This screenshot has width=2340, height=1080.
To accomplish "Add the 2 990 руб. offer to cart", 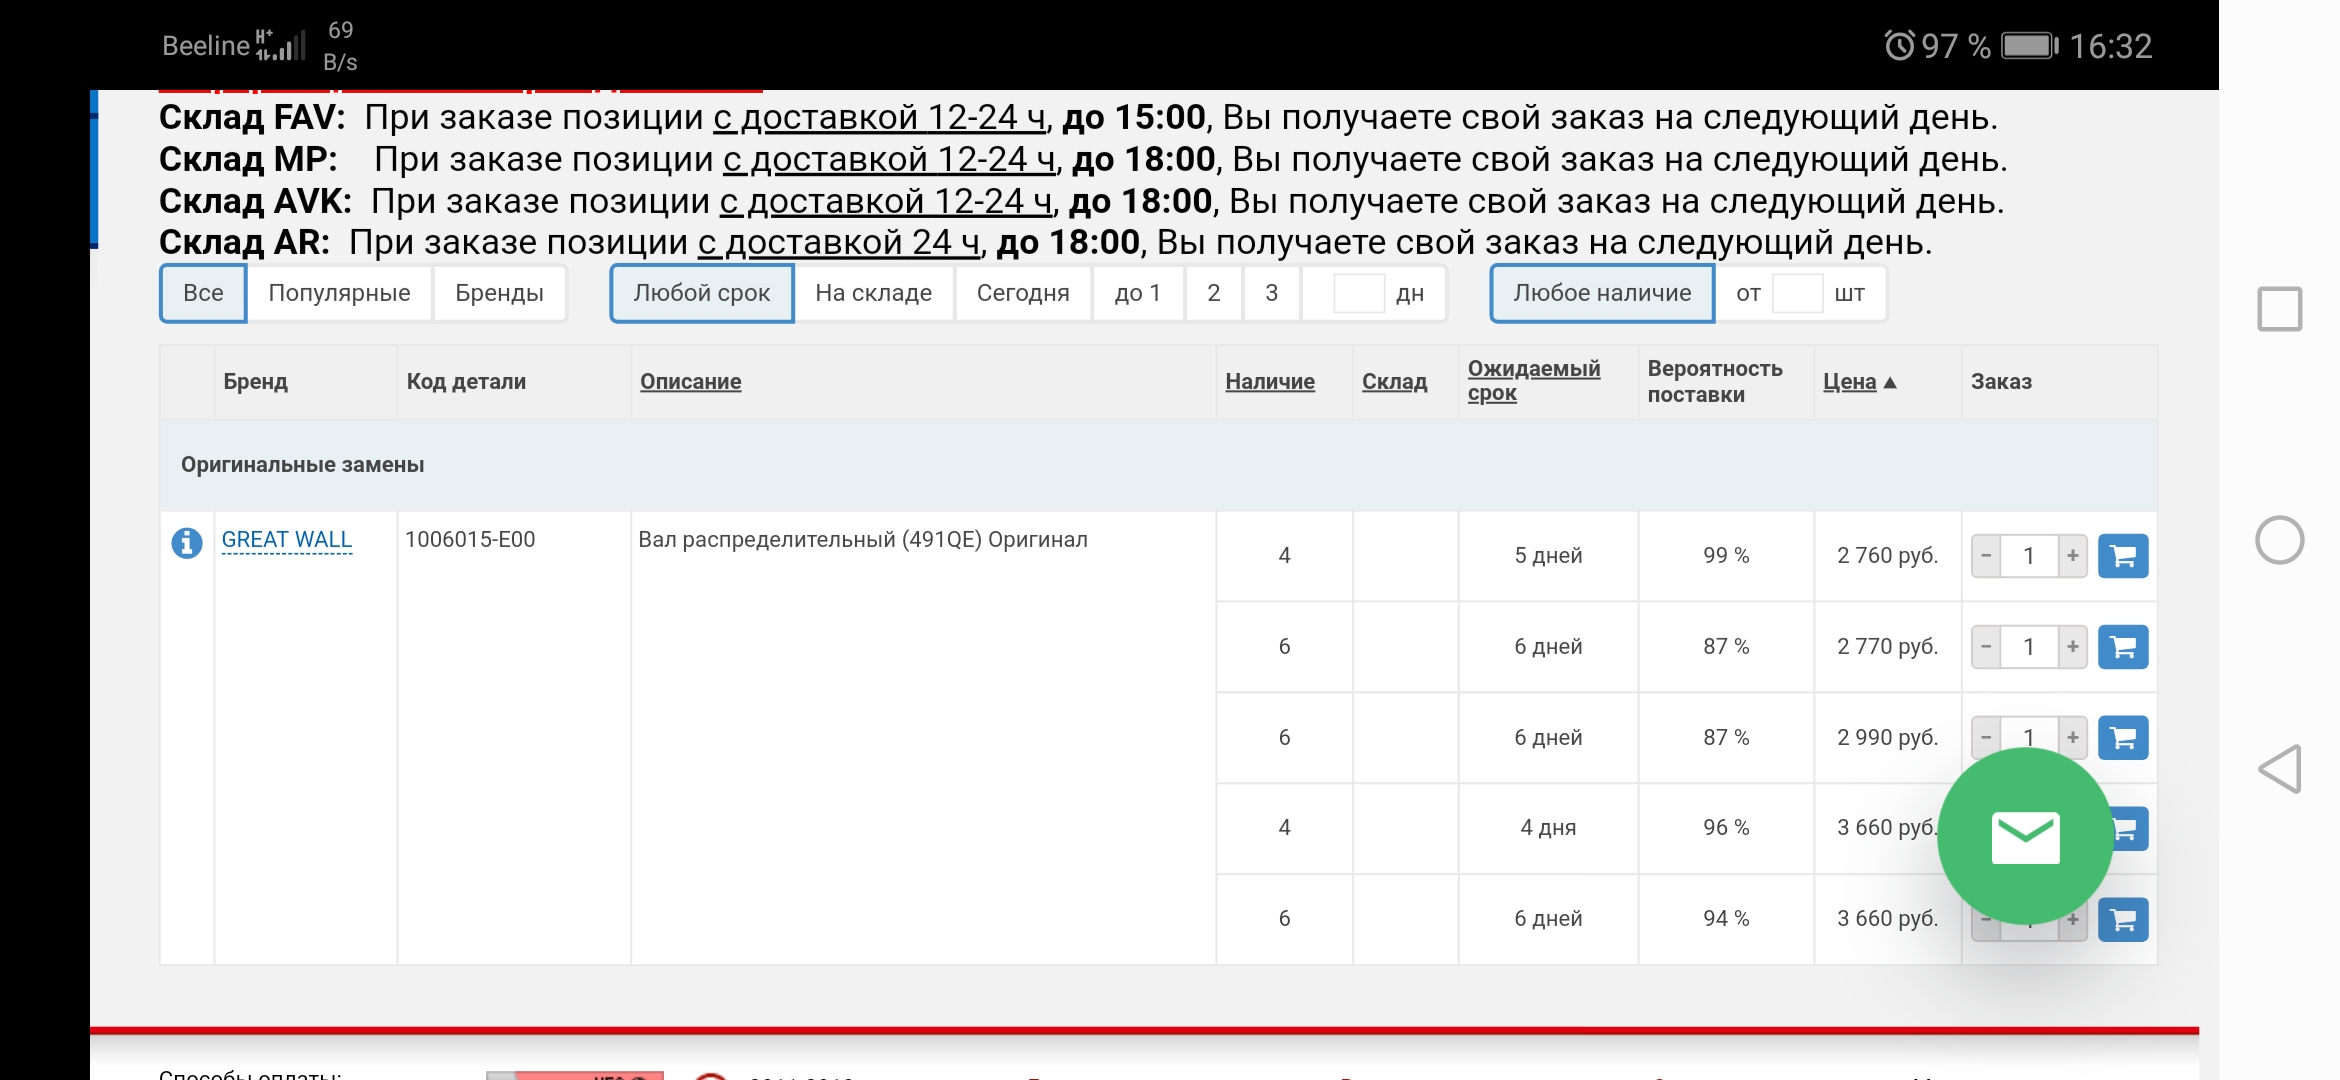I will point(2123,738).
